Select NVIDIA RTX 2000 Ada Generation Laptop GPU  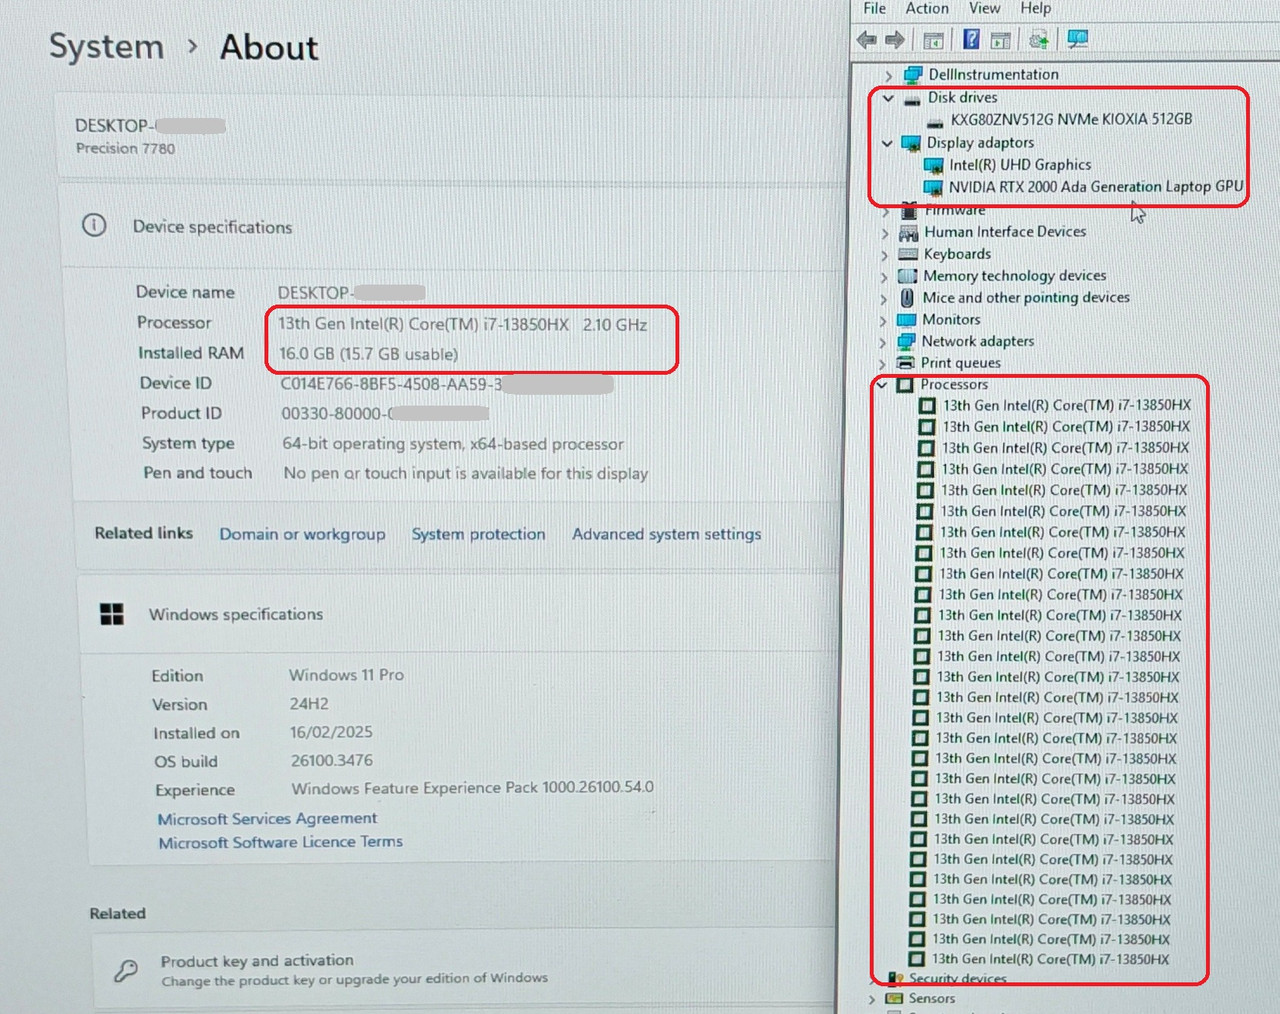point(1096,187)
